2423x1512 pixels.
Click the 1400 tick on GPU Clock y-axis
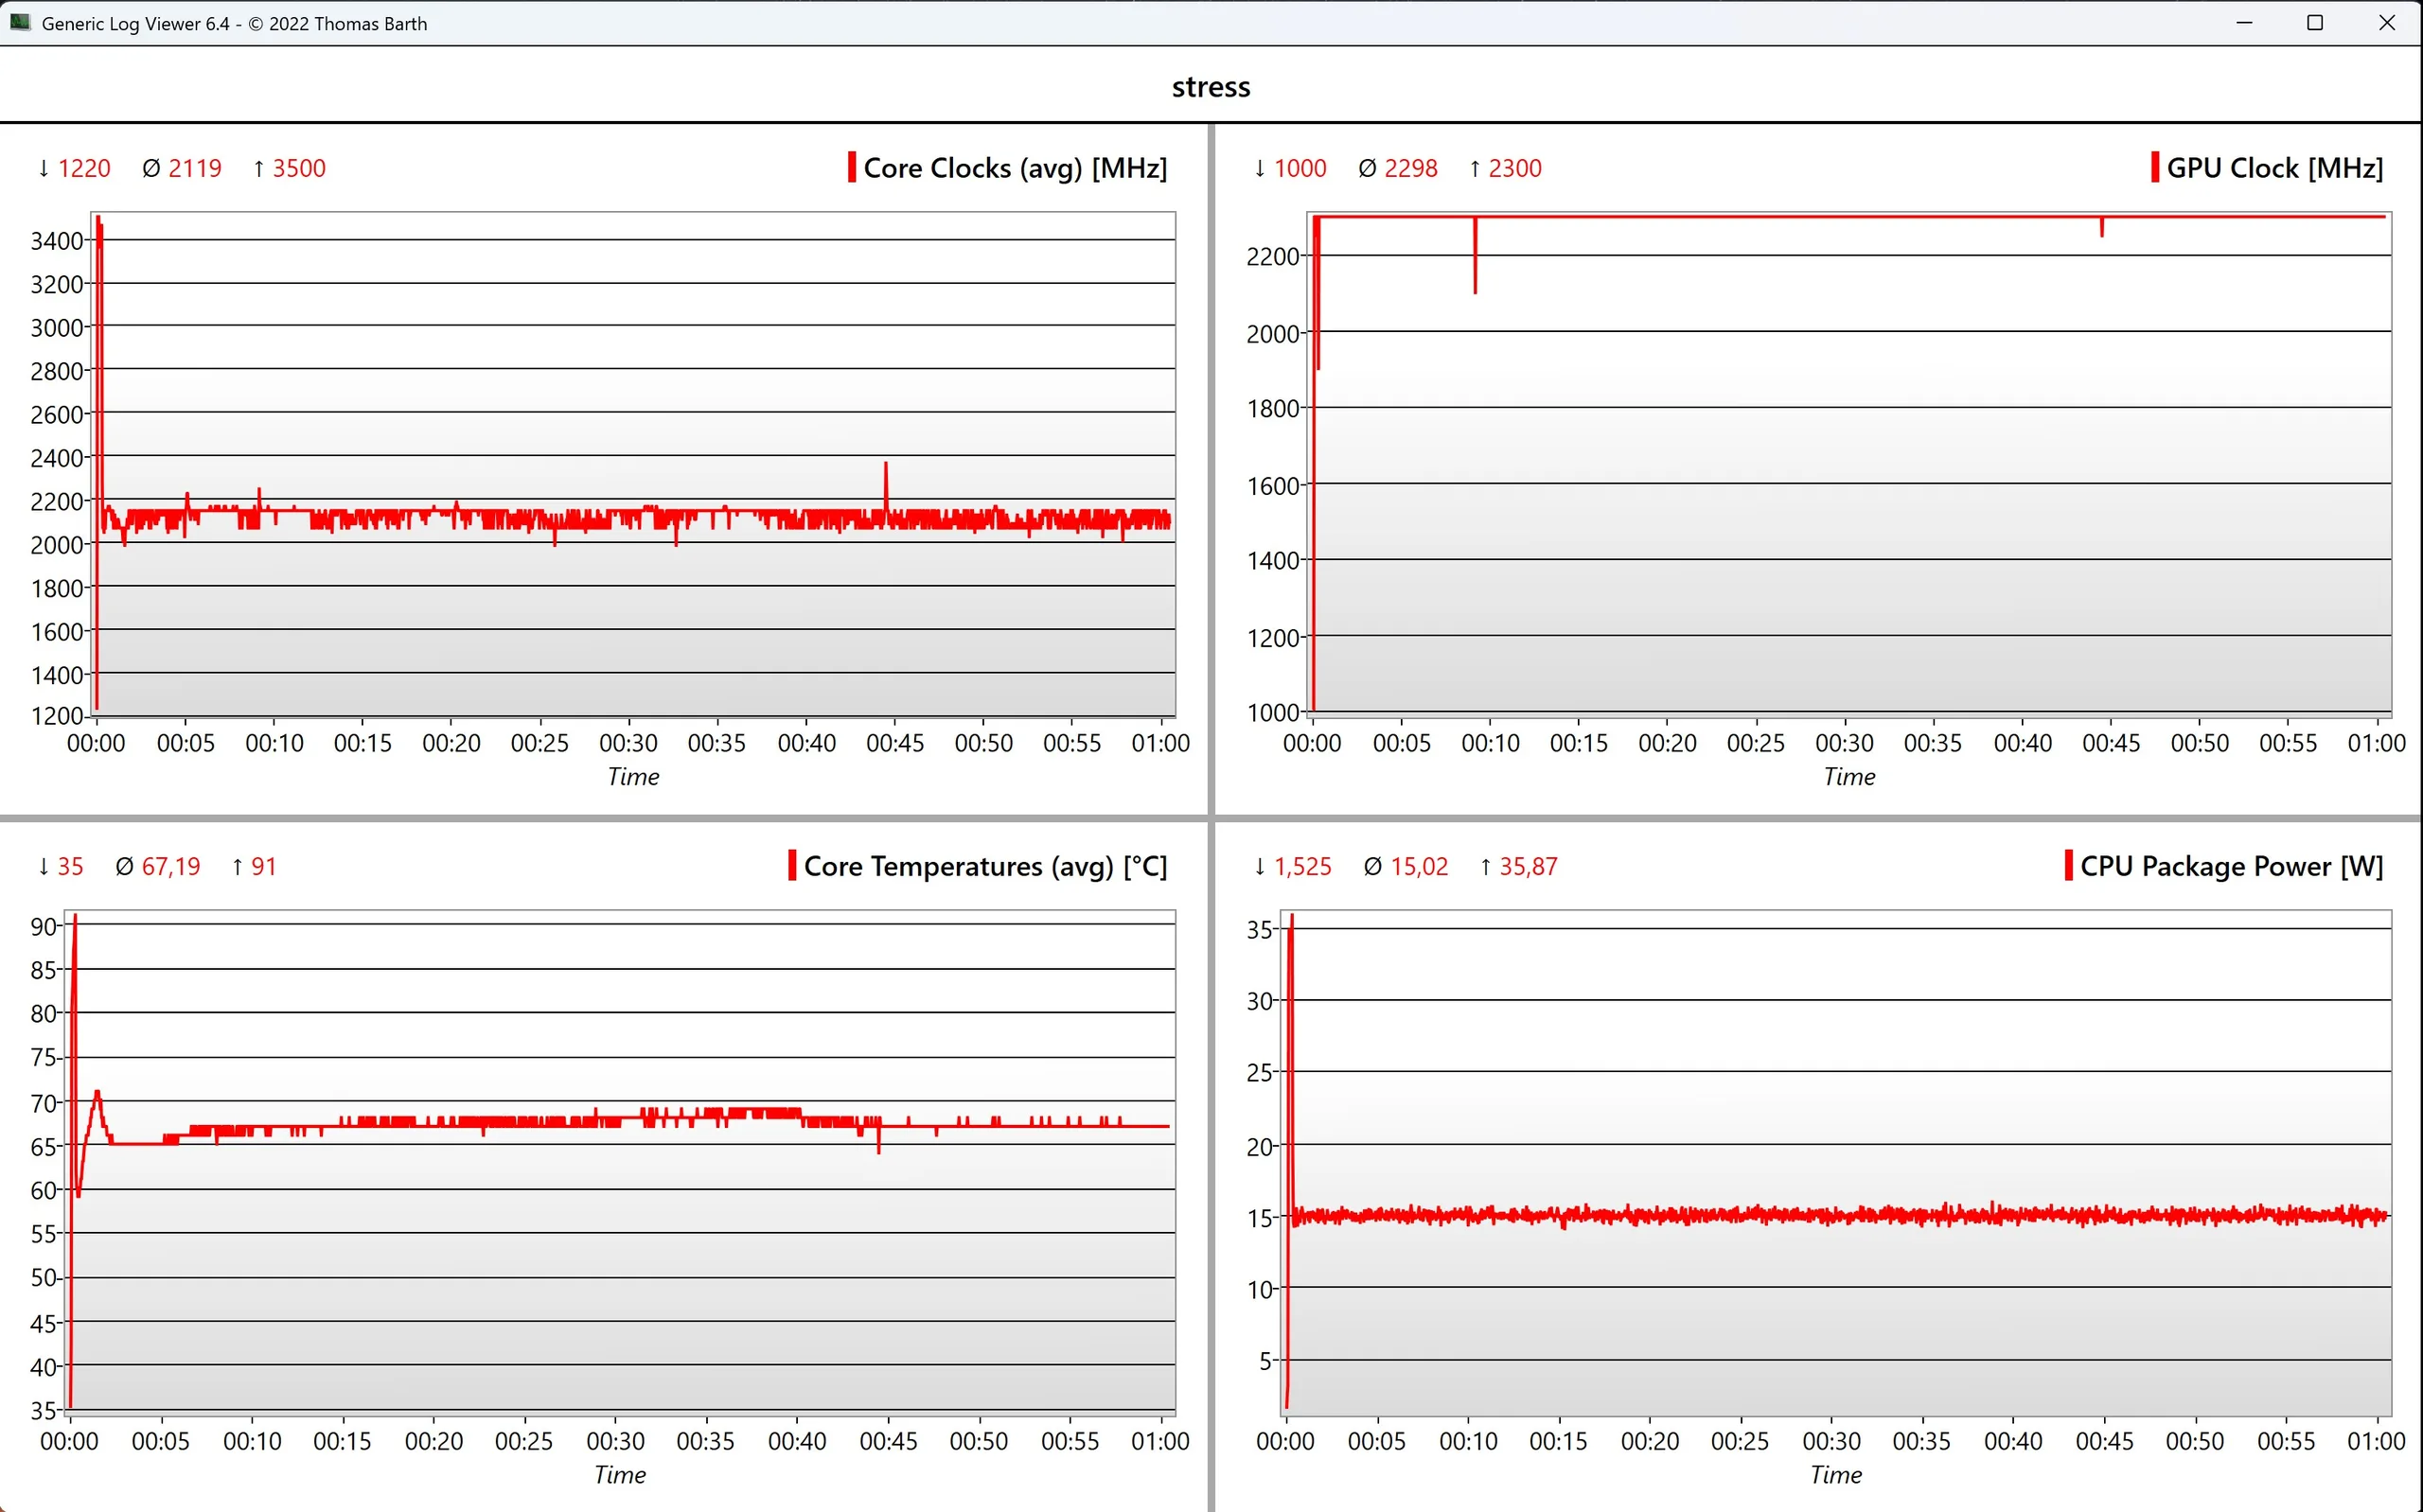(x=1273, y=561)
